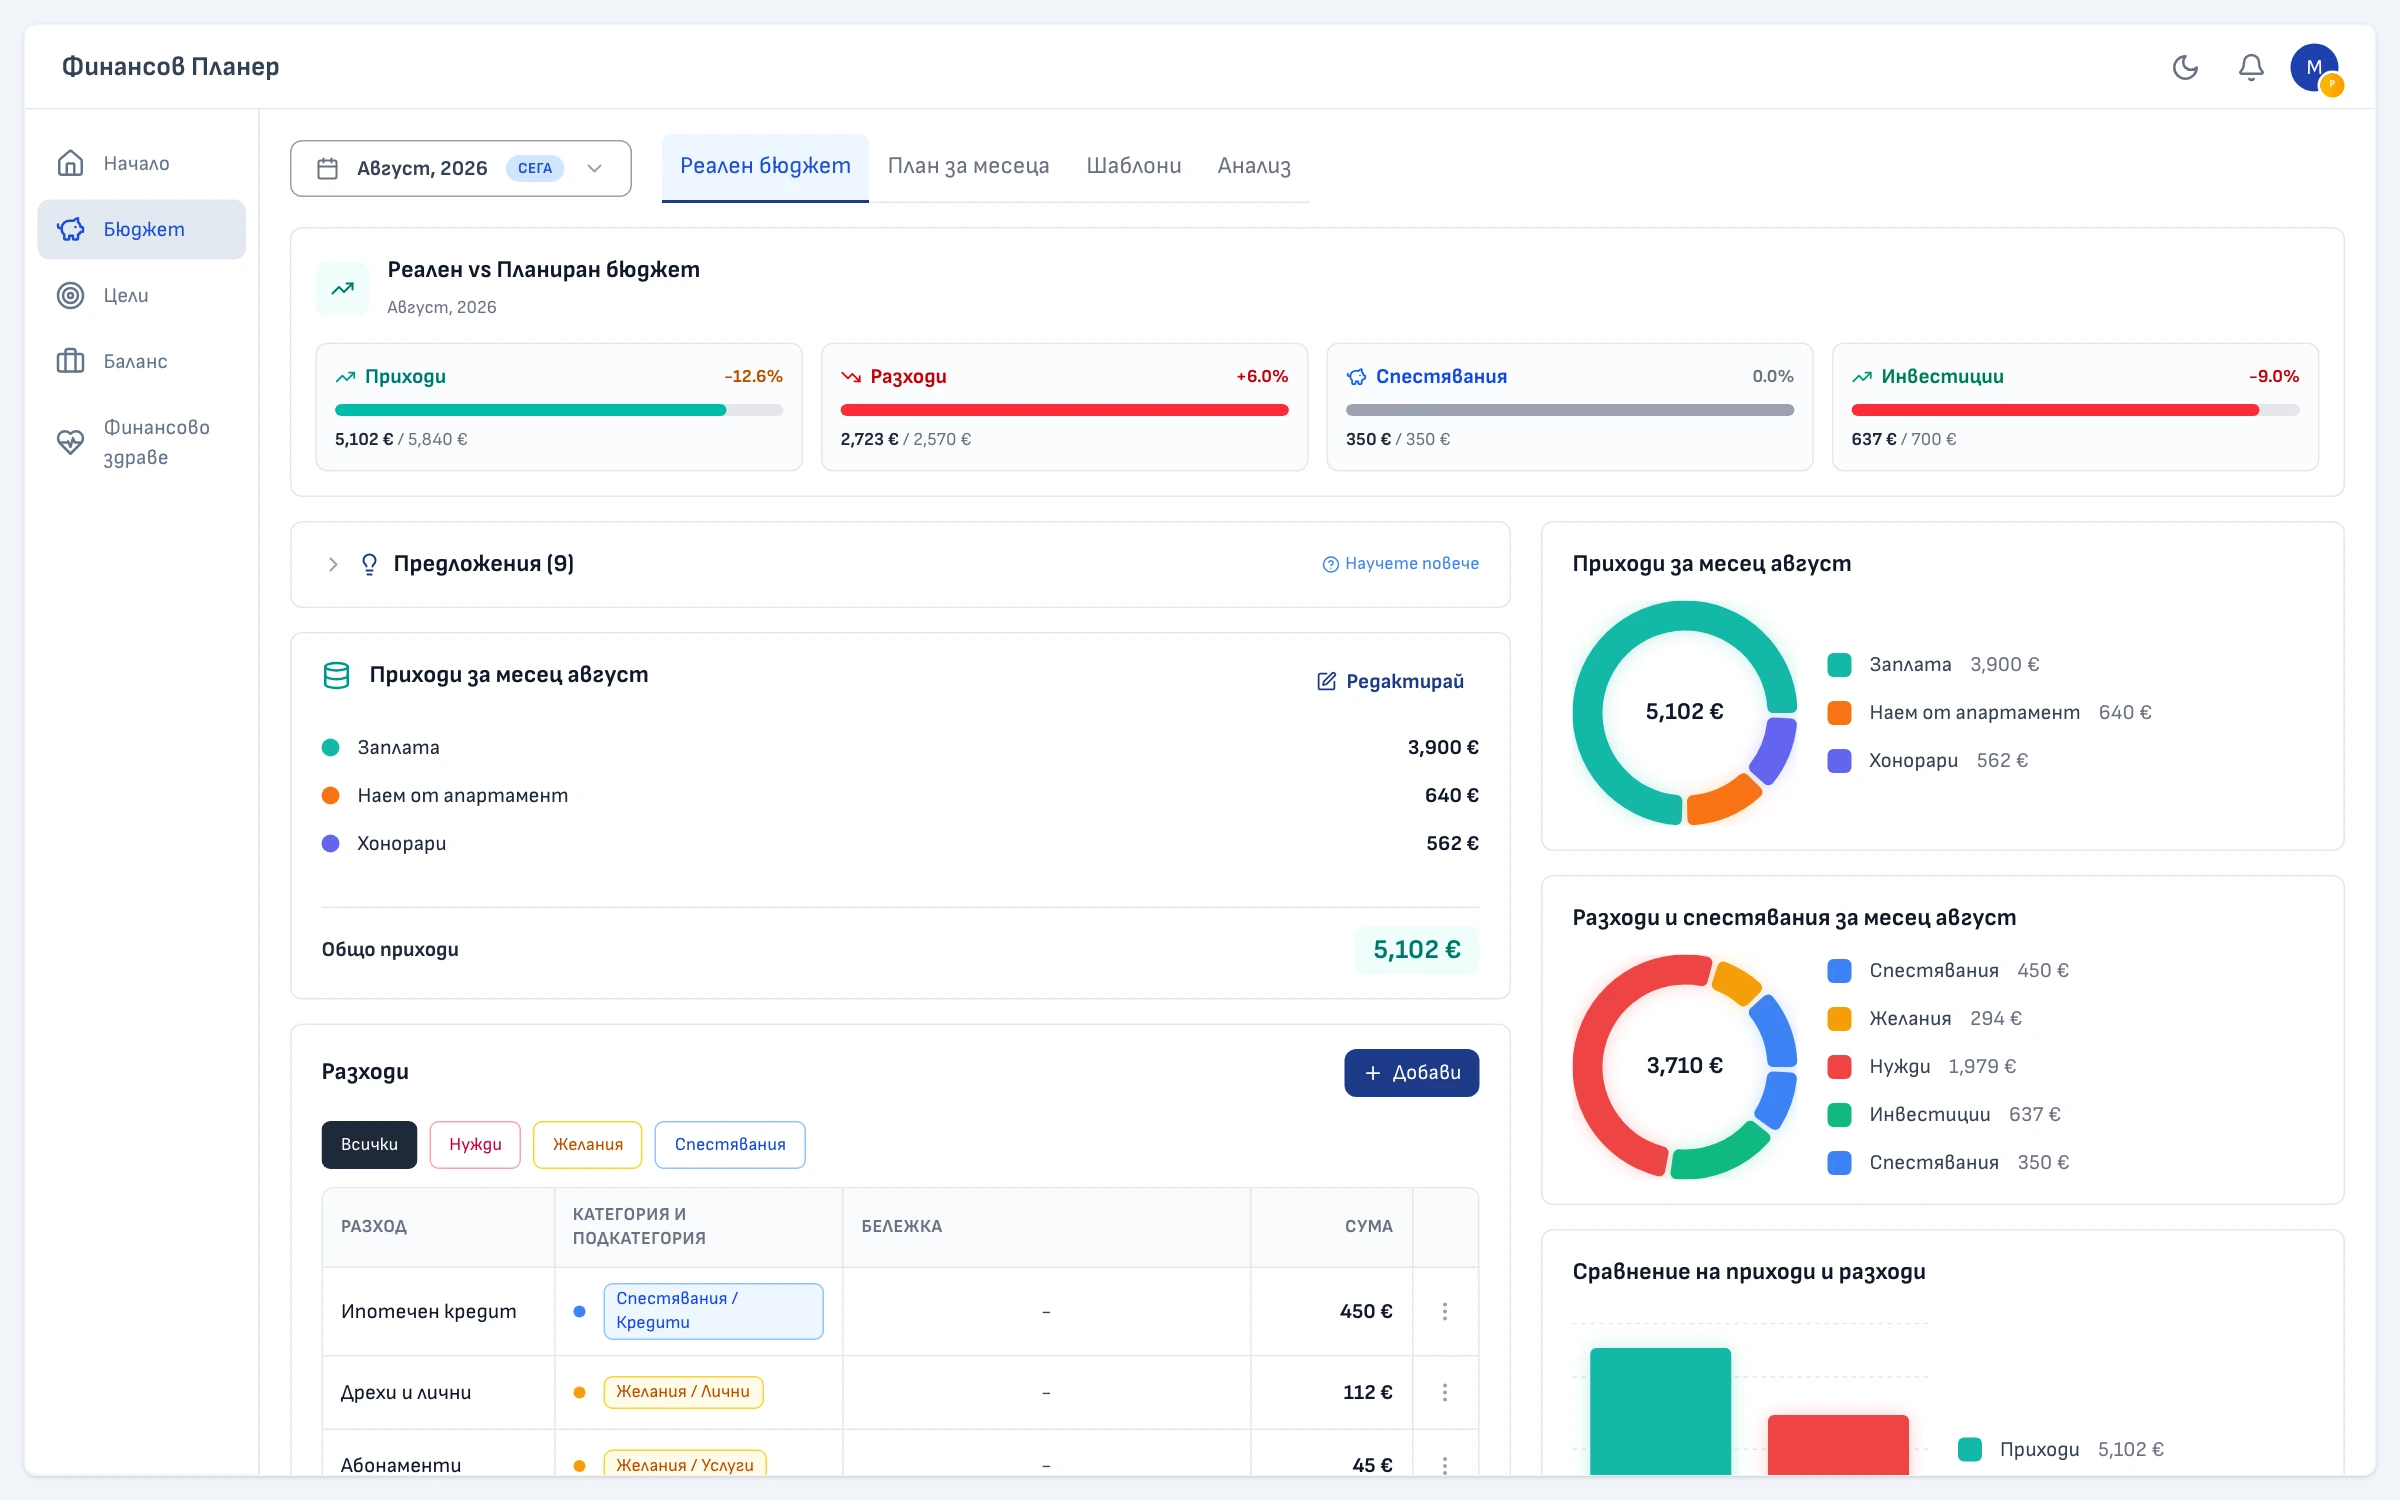Filter expenses by Желания
Image resolution: width=2400 pixels, height=1500 pixels.
click(x=588, y=1144)
